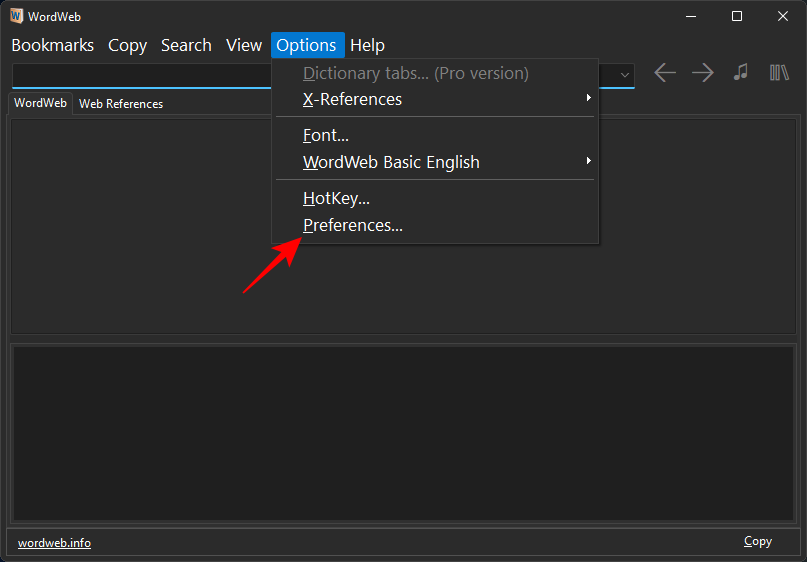Select the Font menu entry
Image resolution: width=807 pixels, height=562 pixels.
pos(326,135)
